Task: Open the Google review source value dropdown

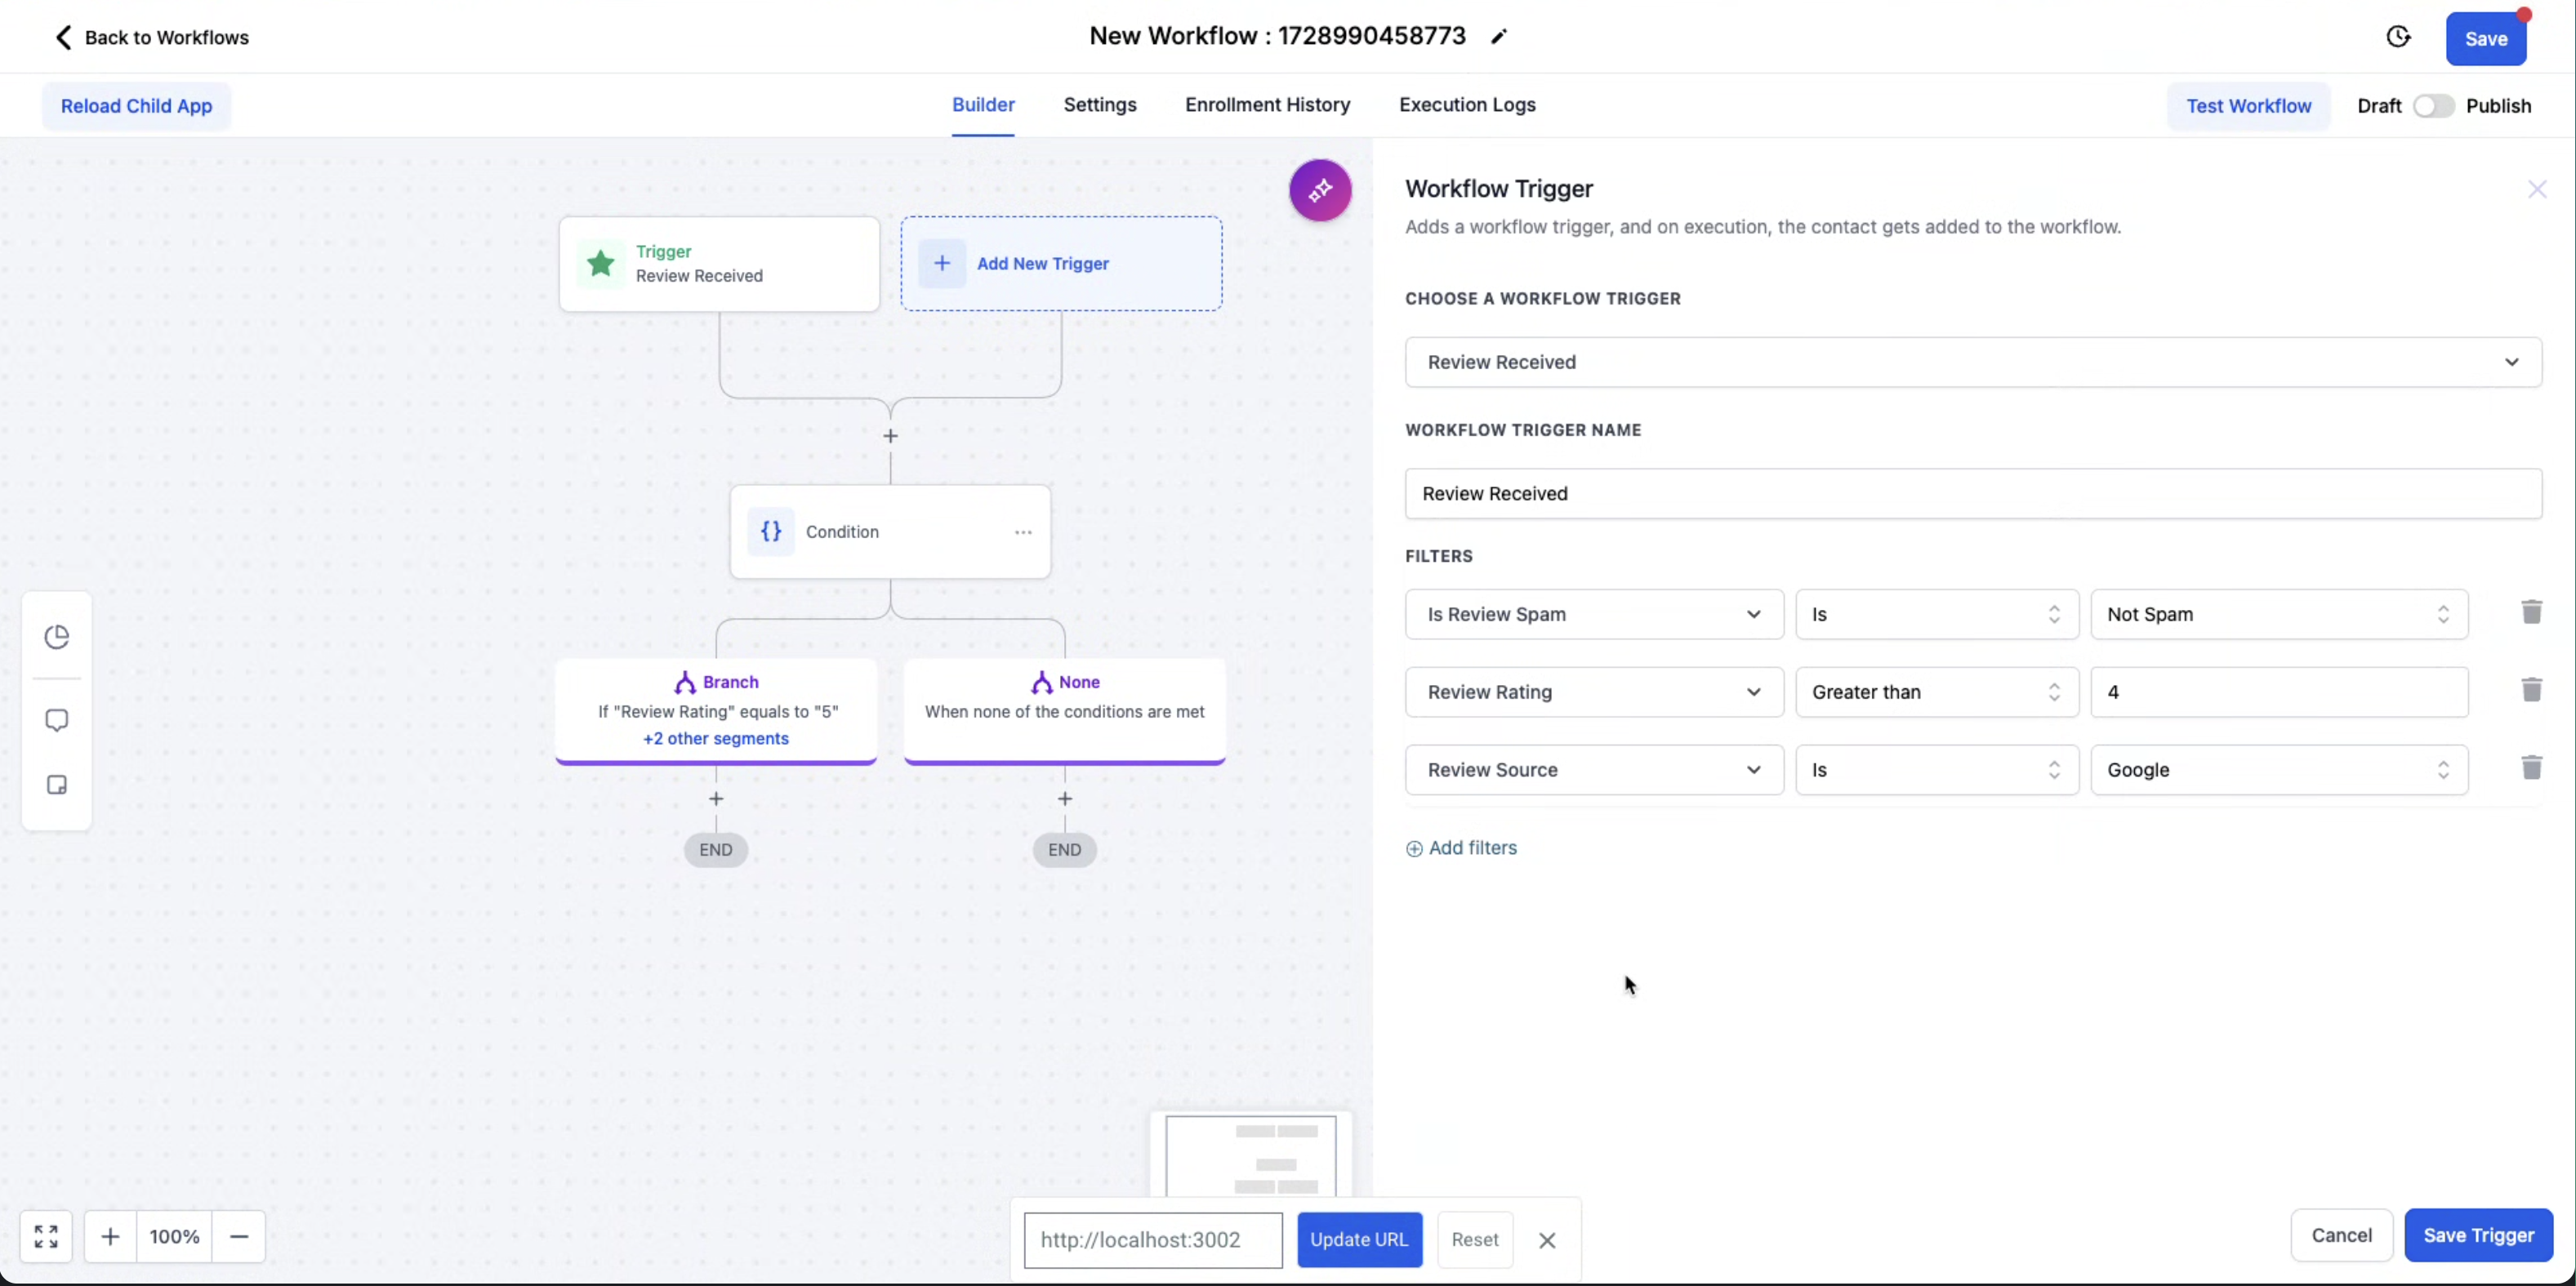Action: tap(2278, 770)
